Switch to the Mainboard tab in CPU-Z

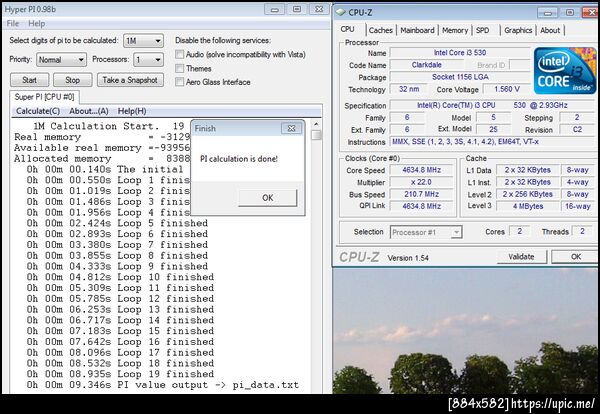(x=417, y=30)
